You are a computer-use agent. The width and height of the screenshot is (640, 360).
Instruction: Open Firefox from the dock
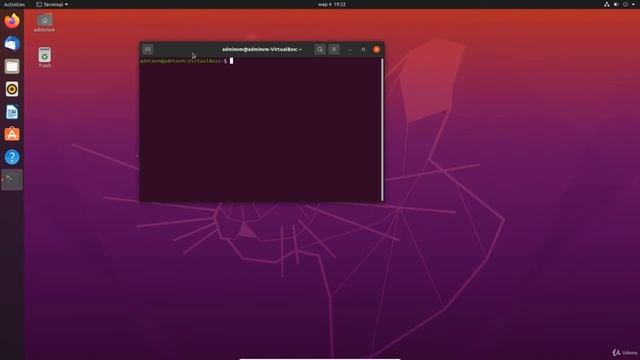pos(12,20)
